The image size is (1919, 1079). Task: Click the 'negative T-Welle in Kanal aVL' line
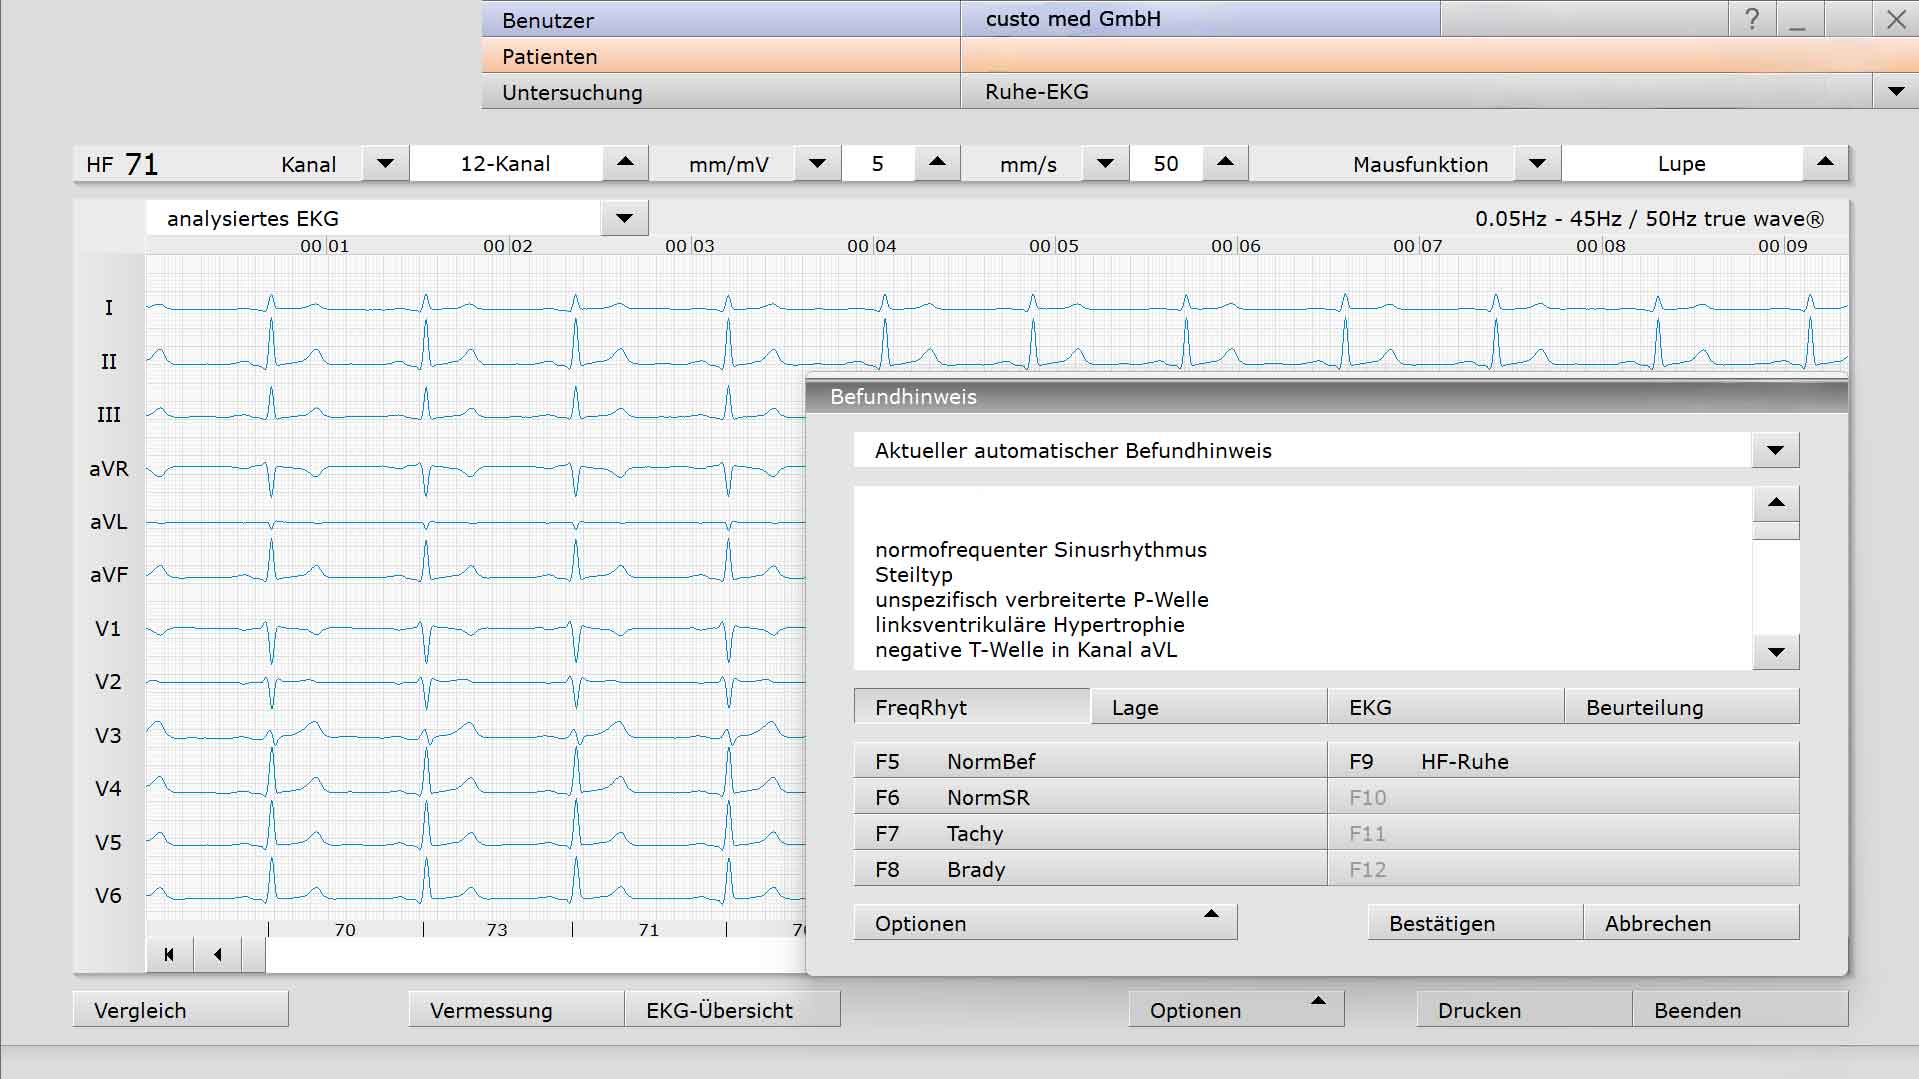click(1025, 650)
